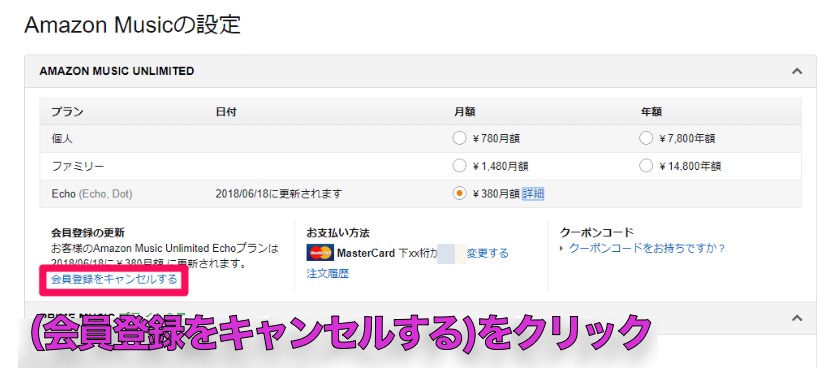Image resolution: width=828 pixels, height=368 pixels.
Task: Click the 年額 column header
Action: [x=651, y=112]
